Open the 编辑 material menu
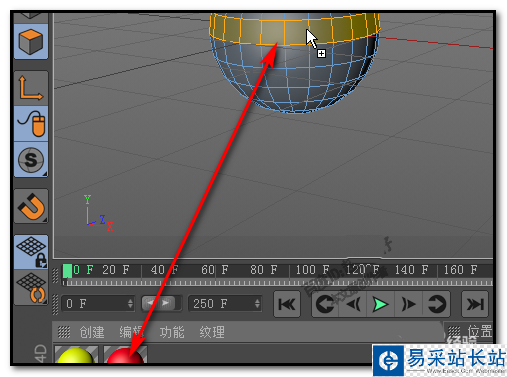 point(132,332)
